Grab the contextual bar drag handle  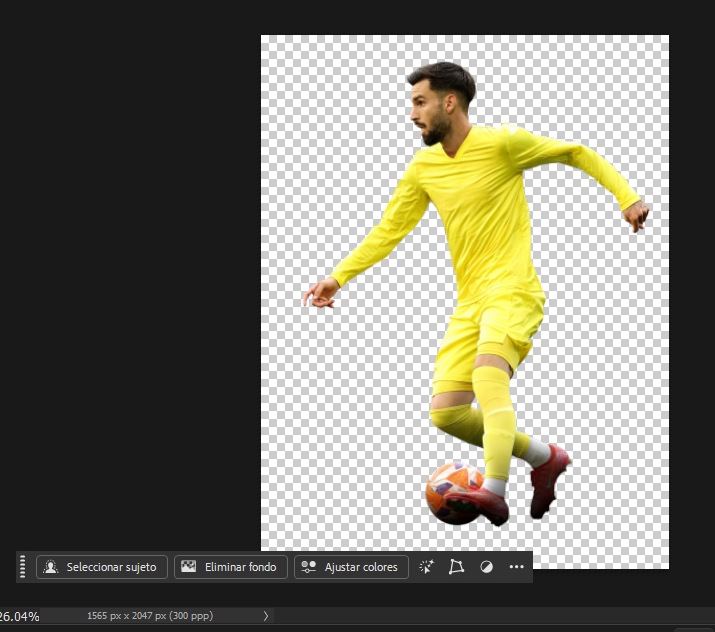pyautogui.click(x=22, y=567)
